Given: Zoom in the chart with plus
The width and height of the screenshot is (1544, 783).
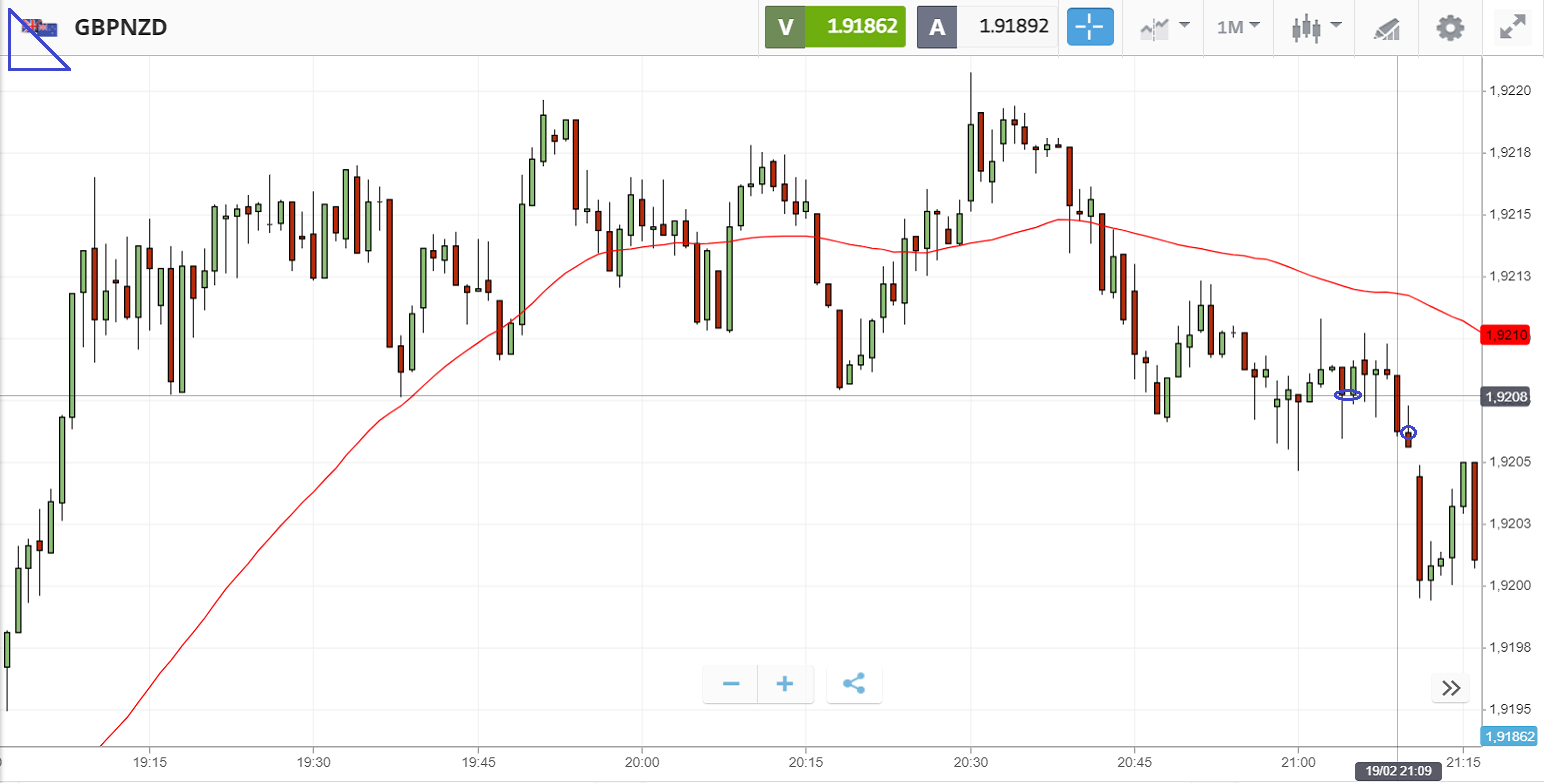Looking at the screenshot, I should [x=785, y=684].
